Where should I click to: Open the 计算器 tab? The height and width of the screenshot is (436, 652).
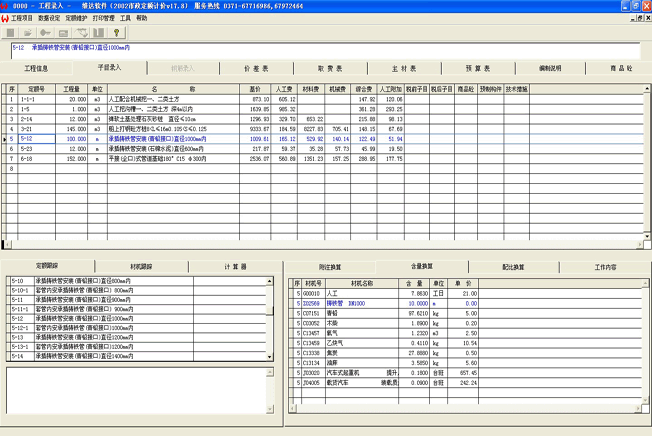235,267
